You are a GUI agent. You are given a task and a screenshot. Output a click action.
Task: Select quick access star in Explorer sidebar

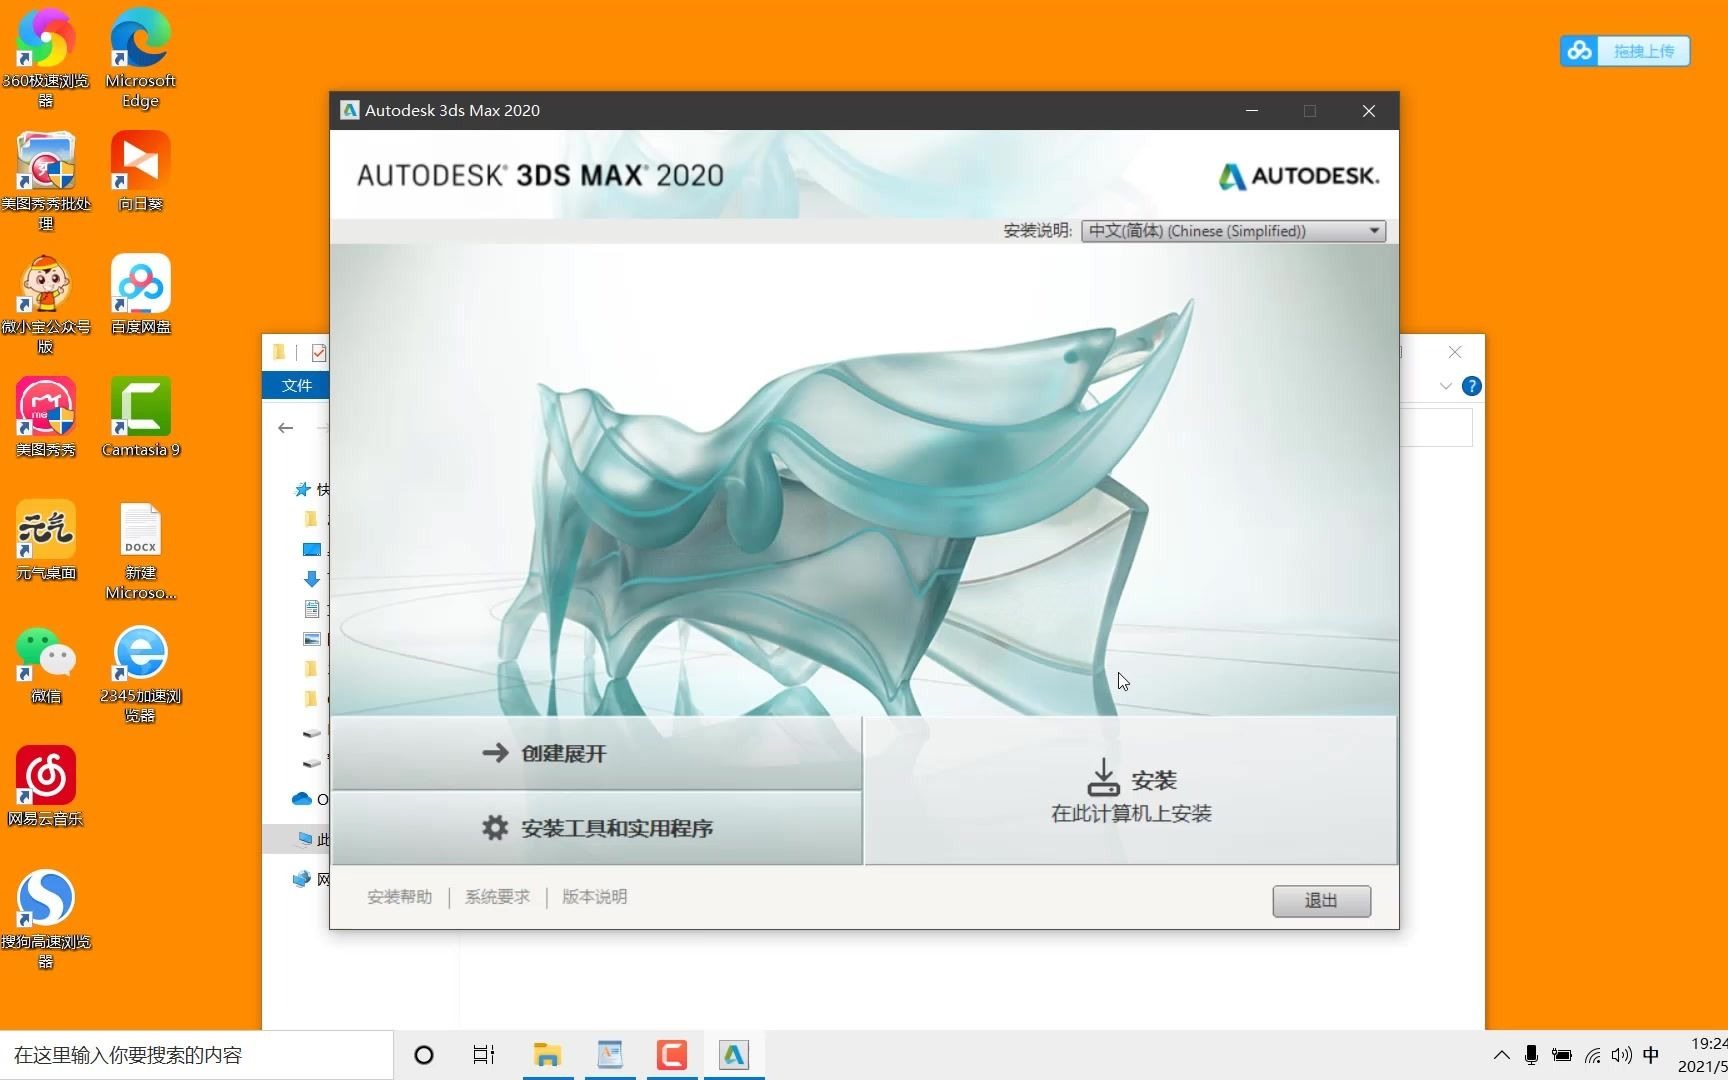302,489
